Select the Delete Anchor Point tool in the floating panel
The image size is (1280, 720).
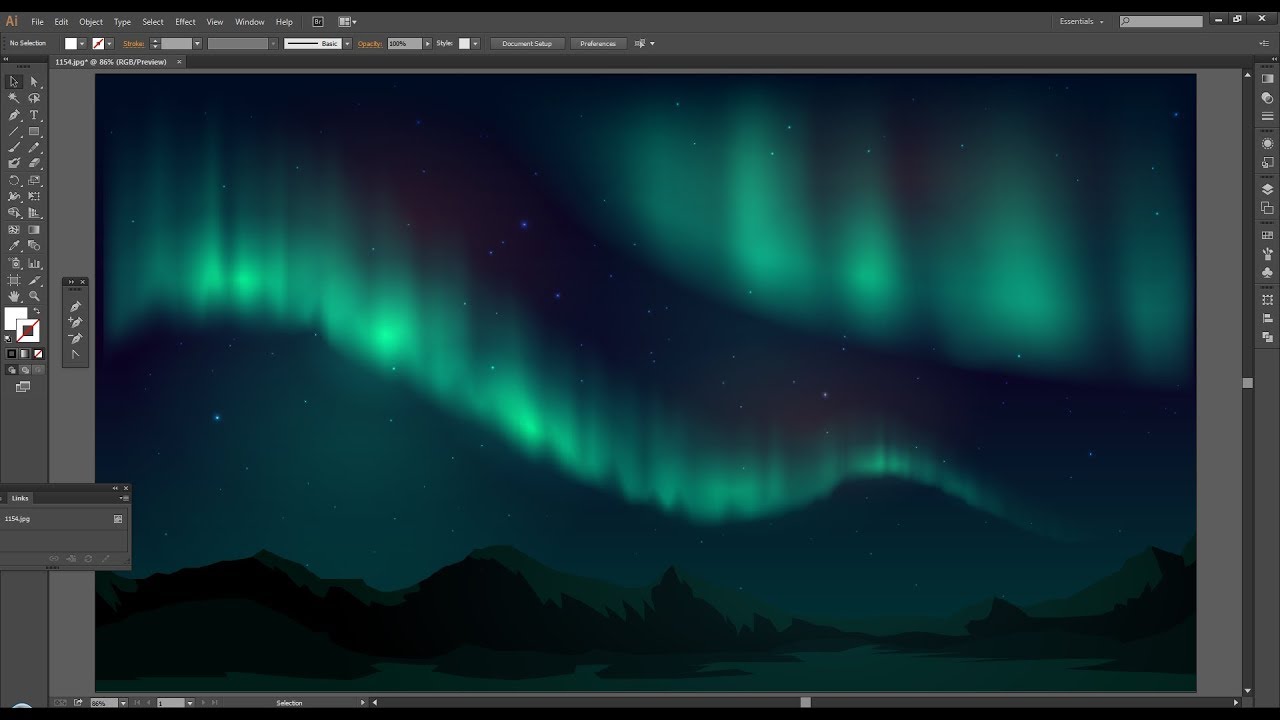(x=75, y=338)
